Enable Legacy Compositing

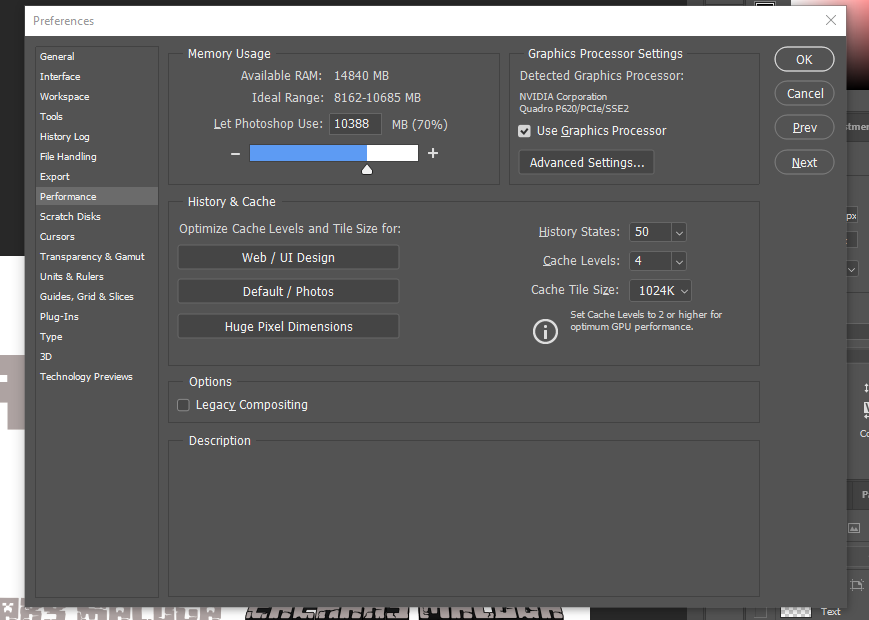[183, 405]
